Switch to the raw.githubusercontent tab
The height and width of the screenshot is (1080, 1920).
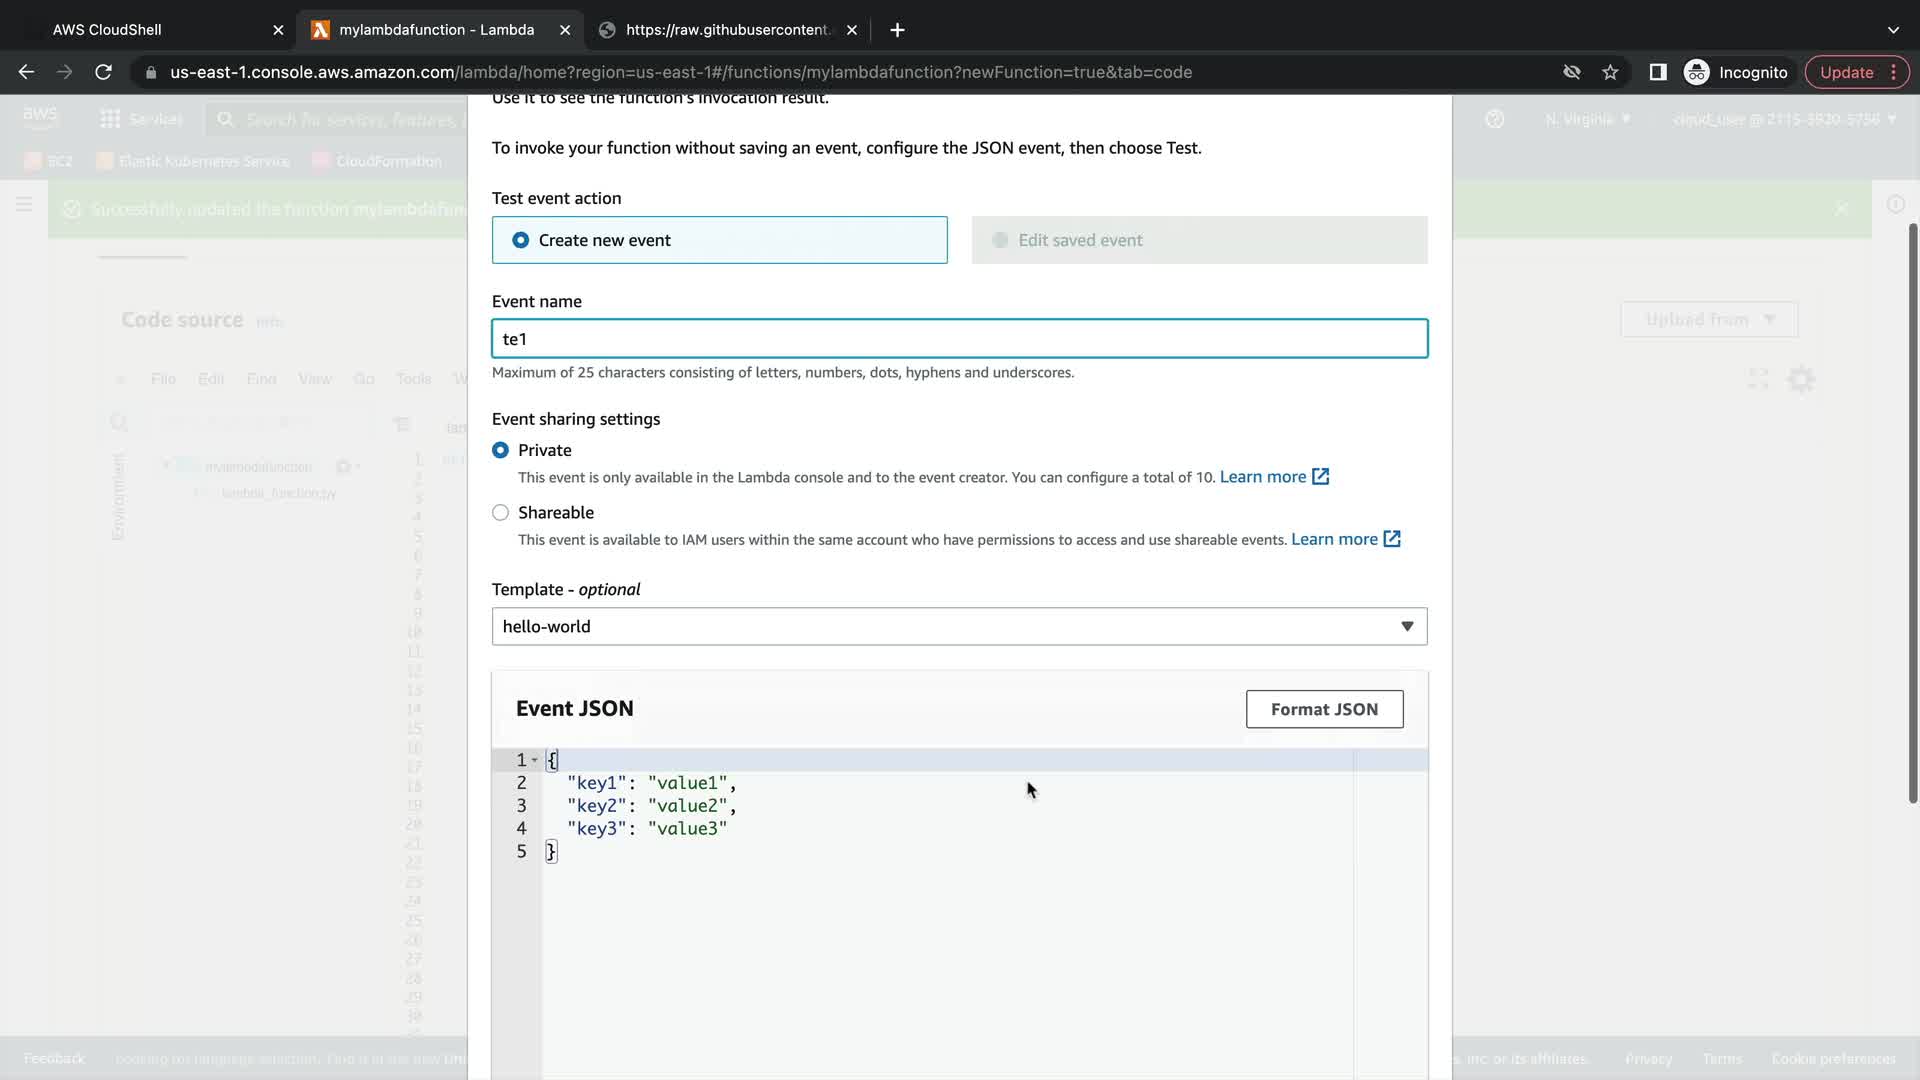(727, 30)
